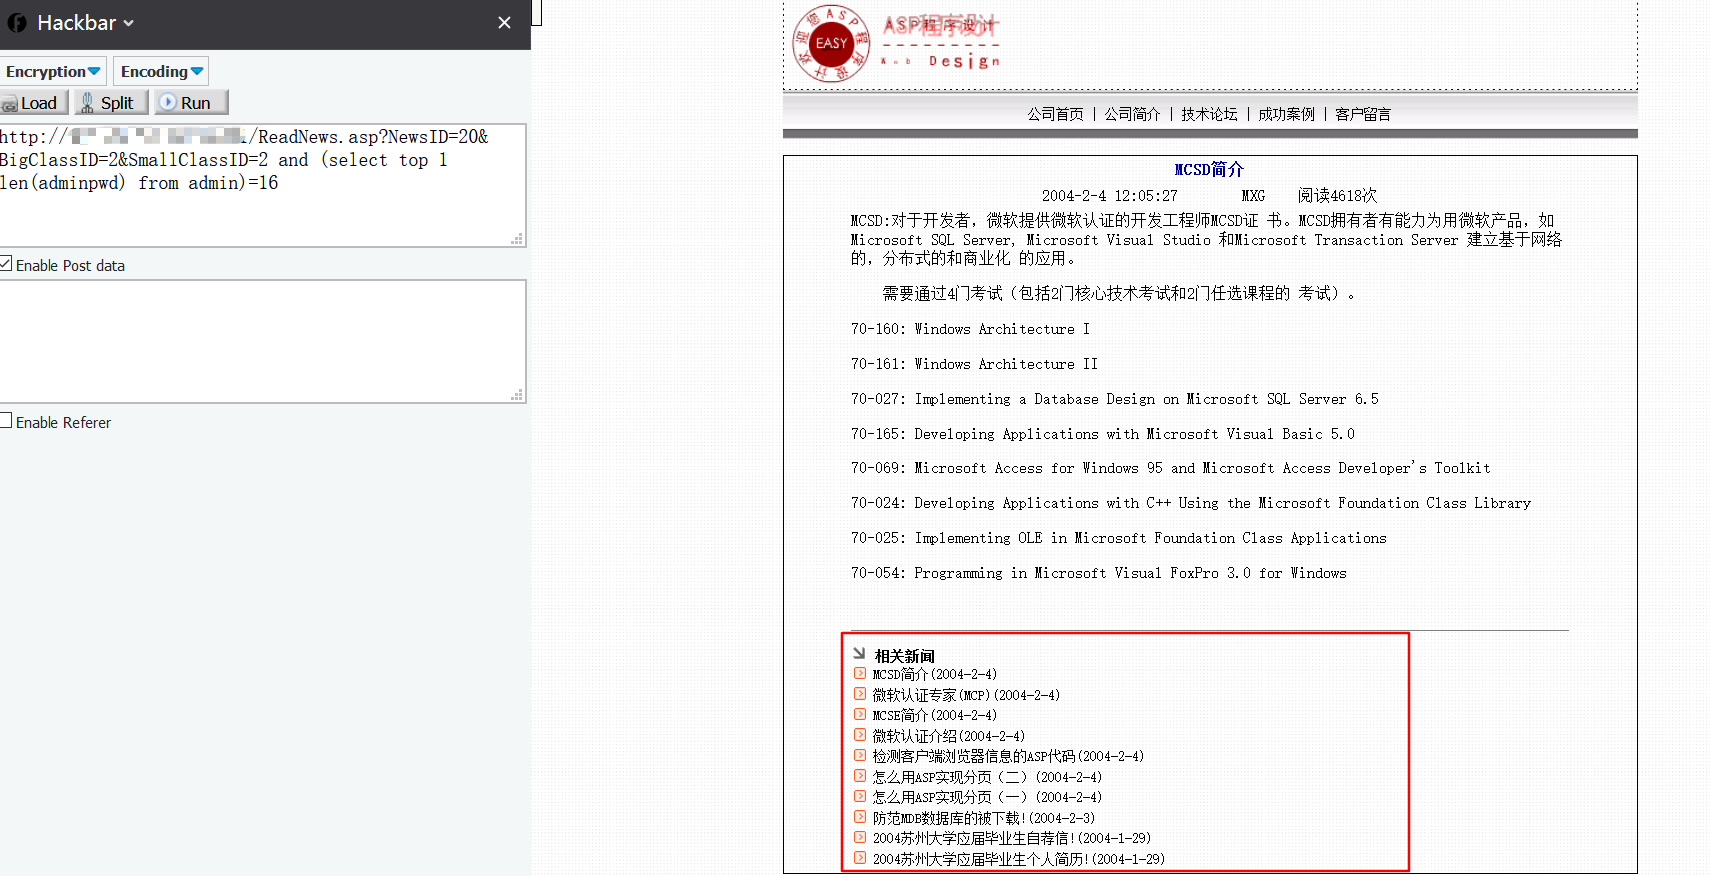1710x876 pixels.
Task: Click the Hackbar logo icon
Action: click(17, 23)
